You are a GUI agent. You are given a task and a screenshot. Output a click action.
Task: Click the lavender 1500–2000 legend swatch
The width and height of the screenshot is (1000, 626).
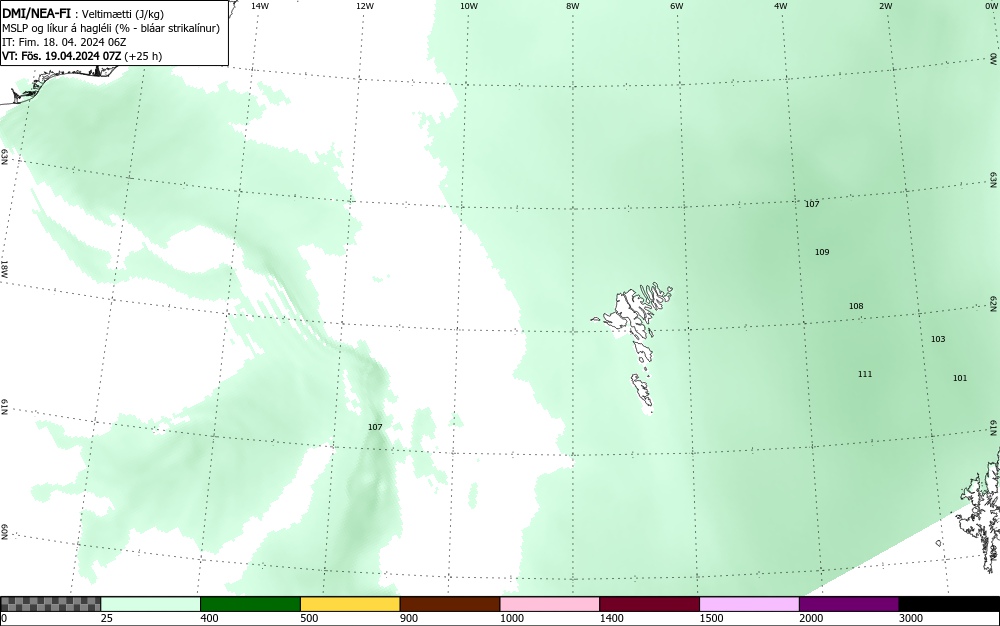pyautogui.click(x=749, y=604)
